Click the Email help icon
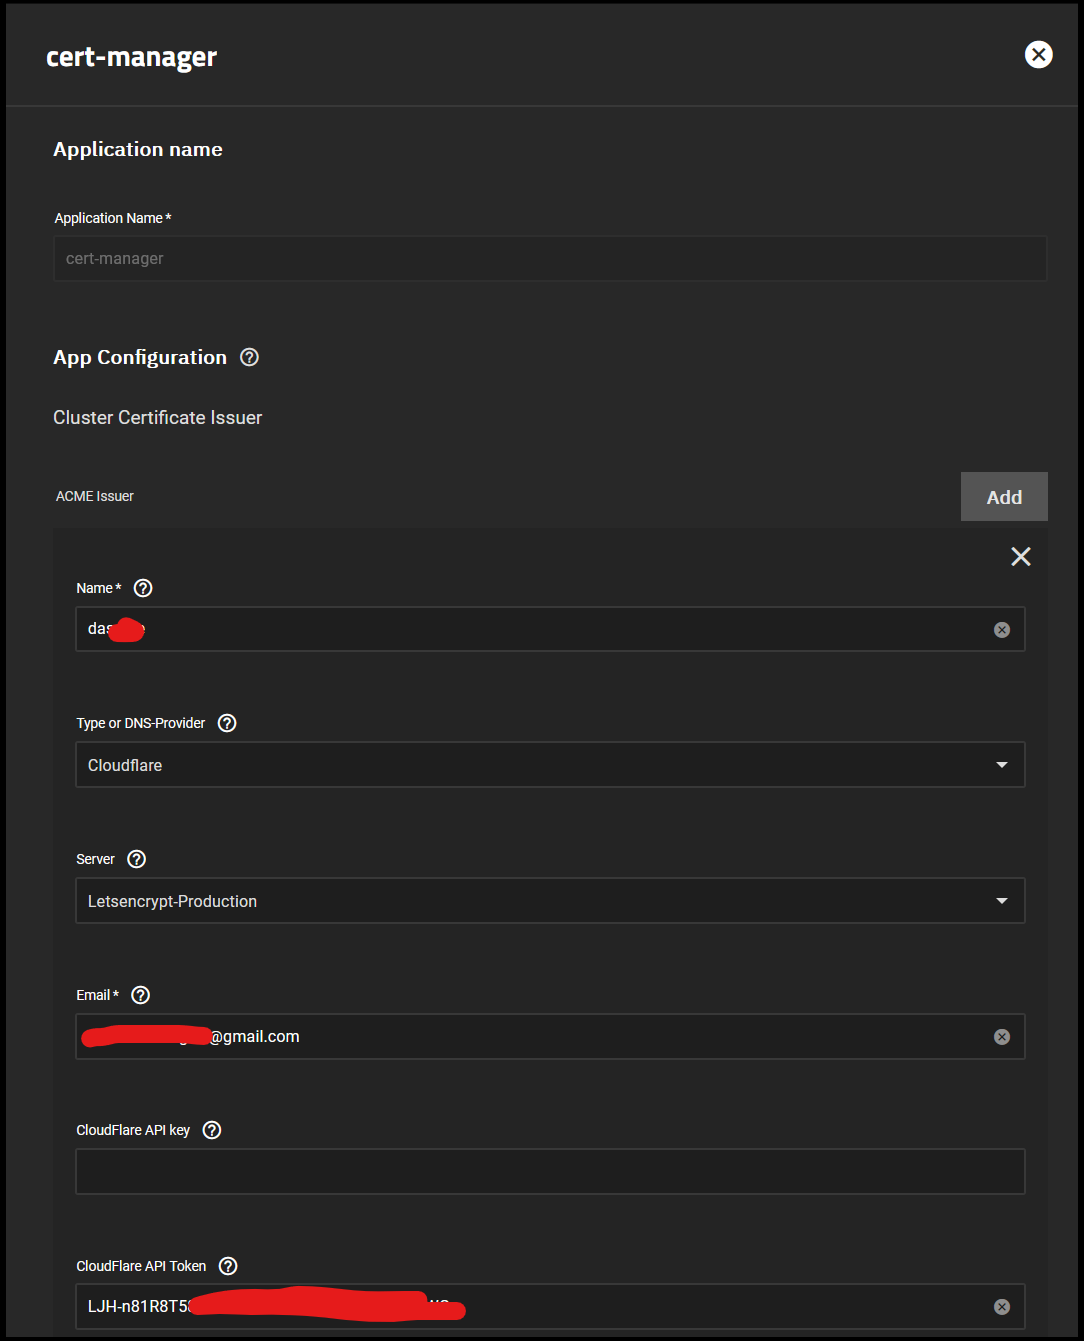Viewport: 1084px width, 1341px height. (x=139, y=995)
